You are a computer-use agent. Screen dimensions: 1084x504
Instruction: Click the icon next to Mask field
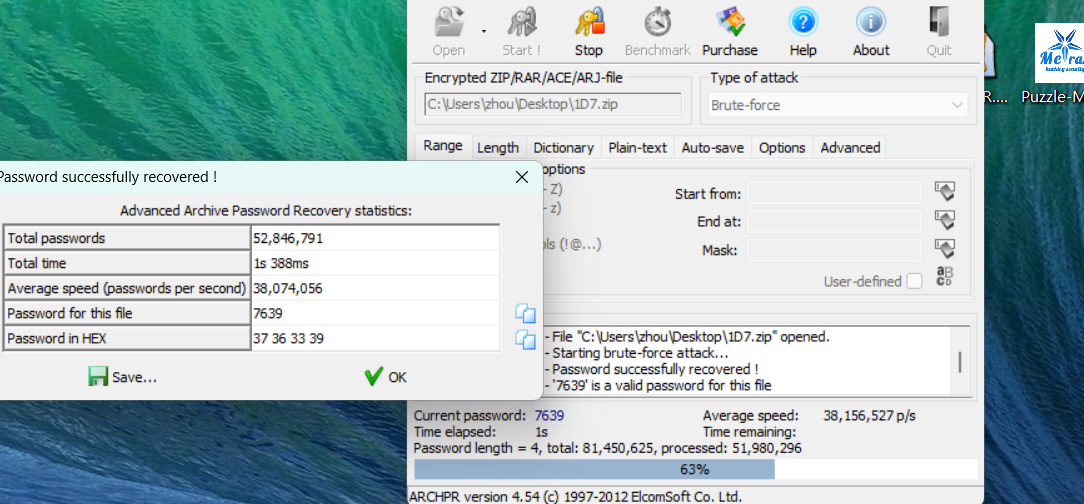pyautogui.click(x=944, y=249)
